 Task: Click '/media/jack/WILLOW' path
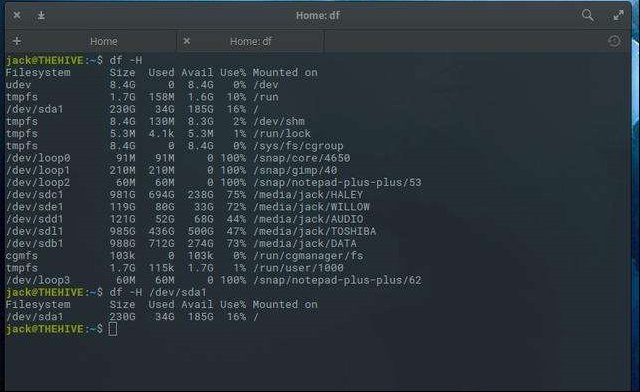[x=311, y=207]
